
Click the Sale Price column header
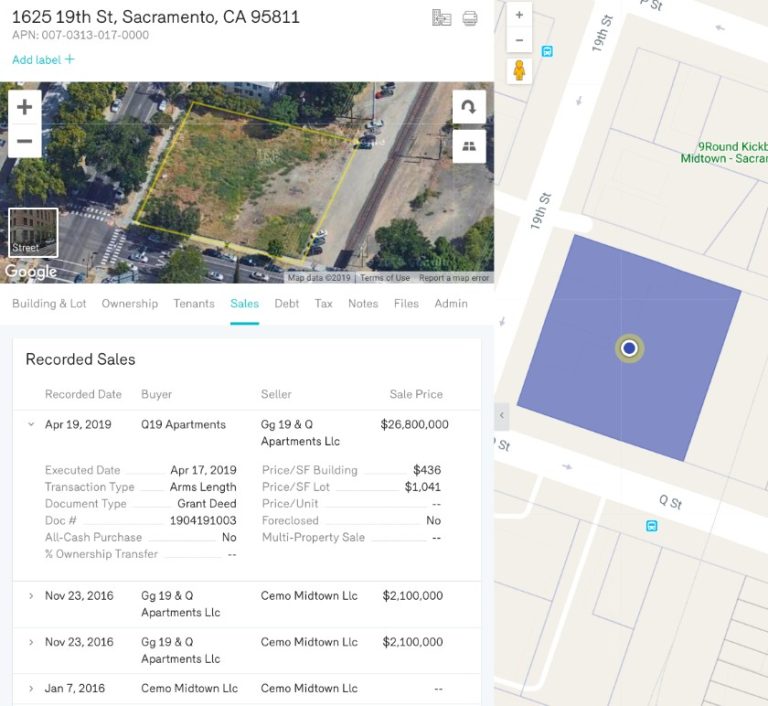[416, 394]
